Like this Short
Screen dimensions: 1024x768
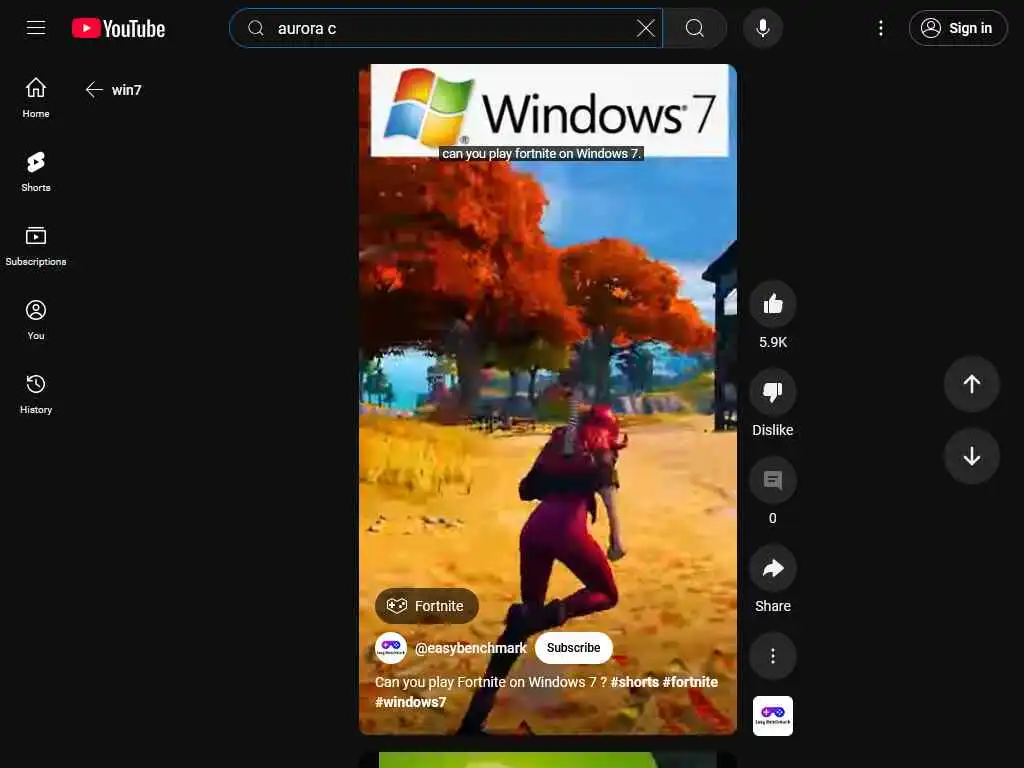(773, 304)
